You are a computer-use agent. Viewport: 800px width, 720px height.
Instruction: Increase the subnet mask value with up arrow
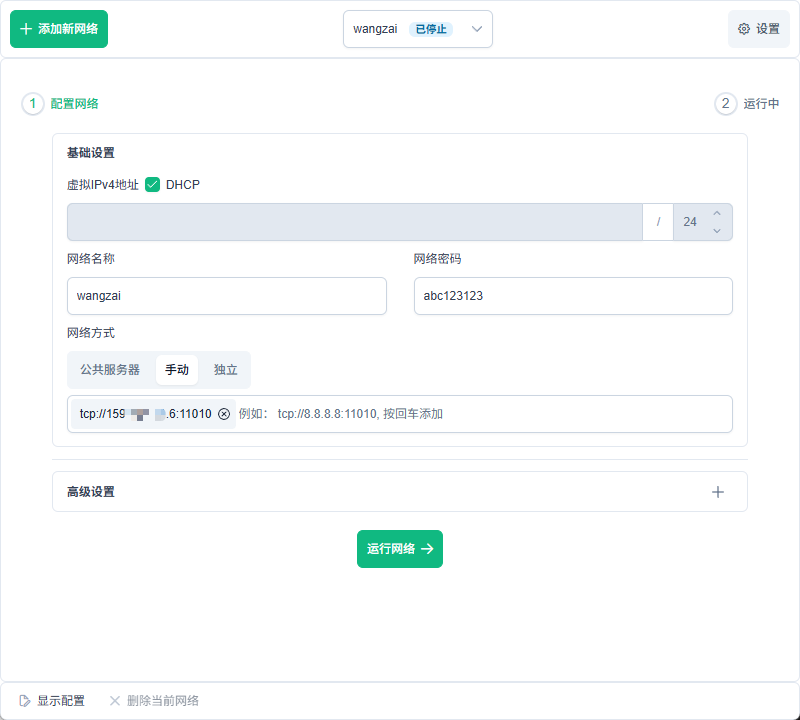tap(716, 214)
